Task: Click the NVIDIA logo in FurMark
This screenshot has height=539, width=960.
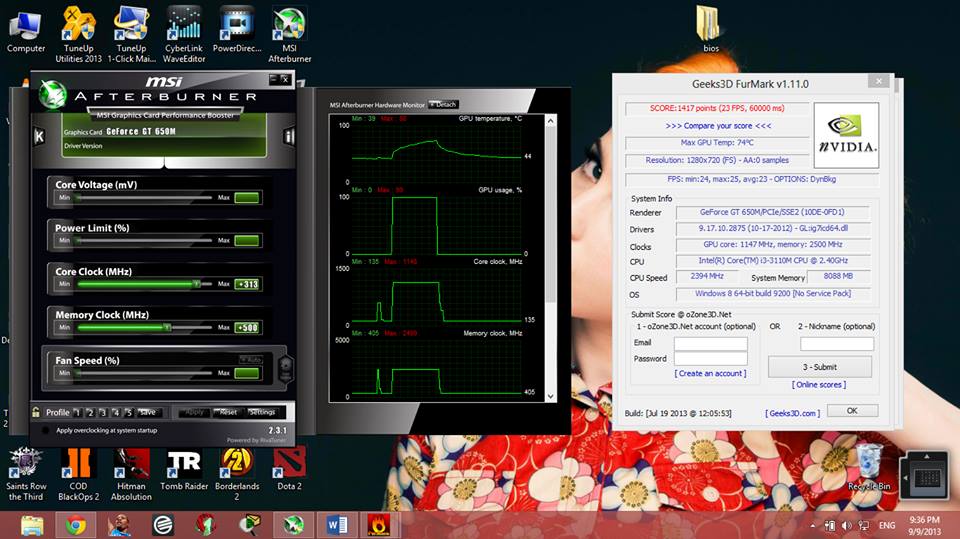Action: point(846,135)
